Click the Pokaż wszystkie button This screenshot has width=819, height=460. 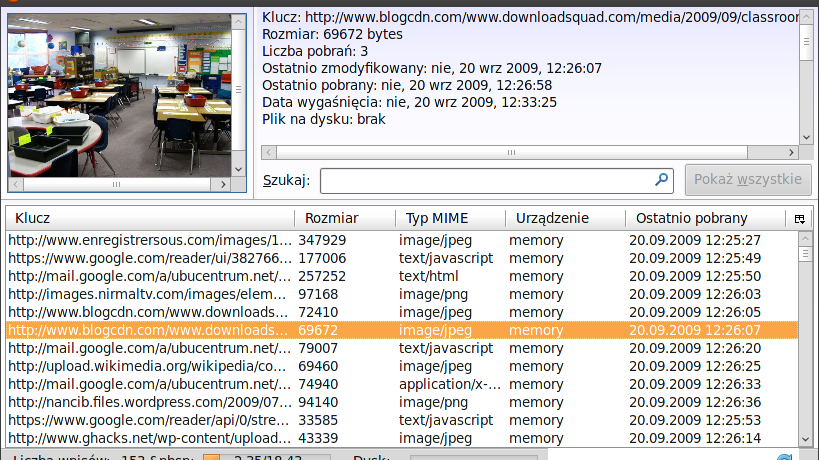pyautogui.click(x=748, y=180)
